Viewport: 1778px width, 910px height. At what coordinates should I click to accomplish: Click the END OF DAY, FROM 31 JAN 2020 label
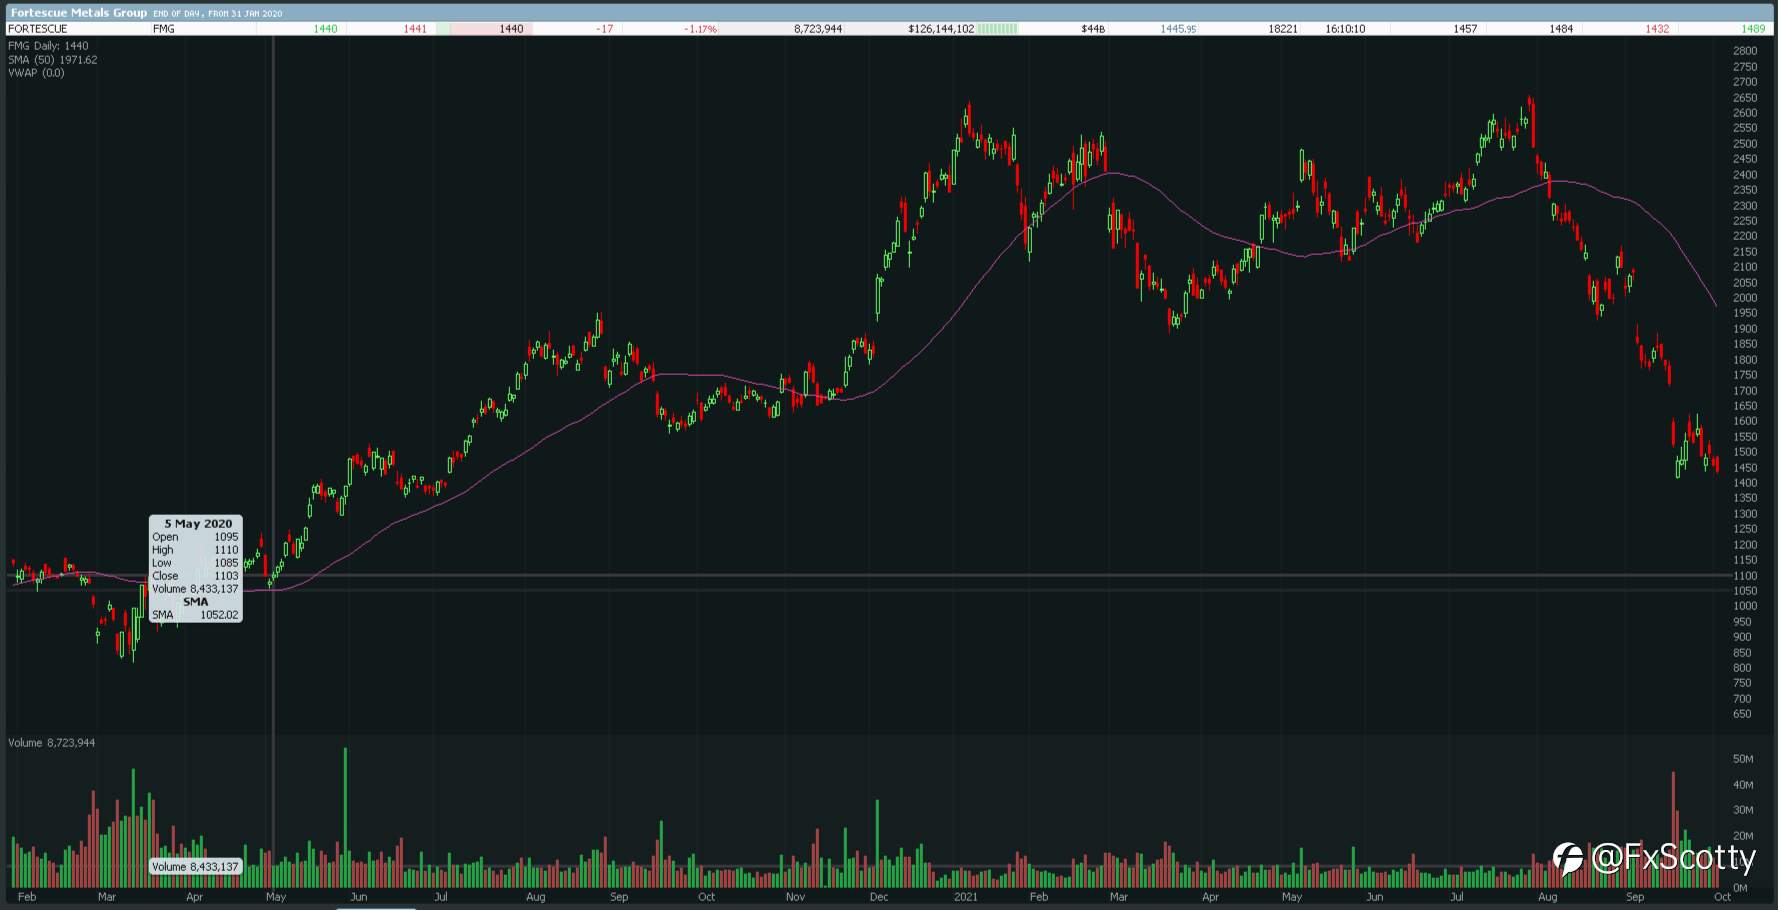pos(218,13)
